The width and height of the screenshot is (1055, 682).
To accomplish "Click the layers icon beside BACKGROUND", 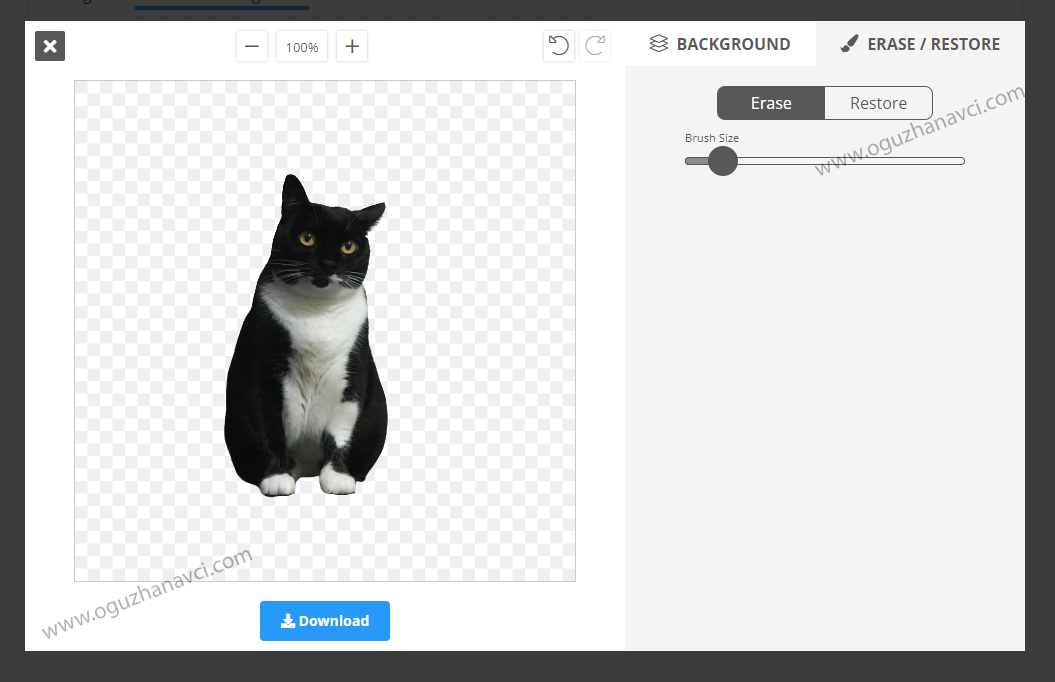I will pyautogui.click(x=658, y=44).
